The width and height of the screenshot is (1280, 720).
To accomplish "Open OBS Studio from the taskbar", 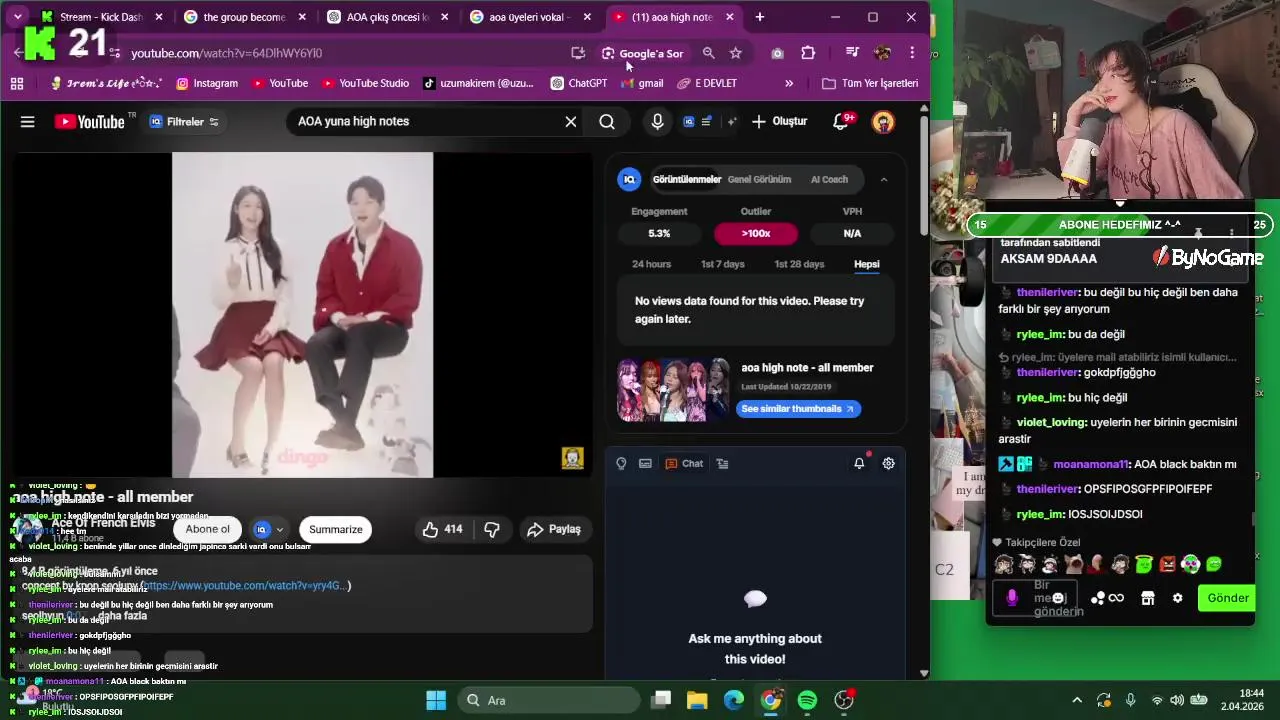I will (x=844, y=700).
